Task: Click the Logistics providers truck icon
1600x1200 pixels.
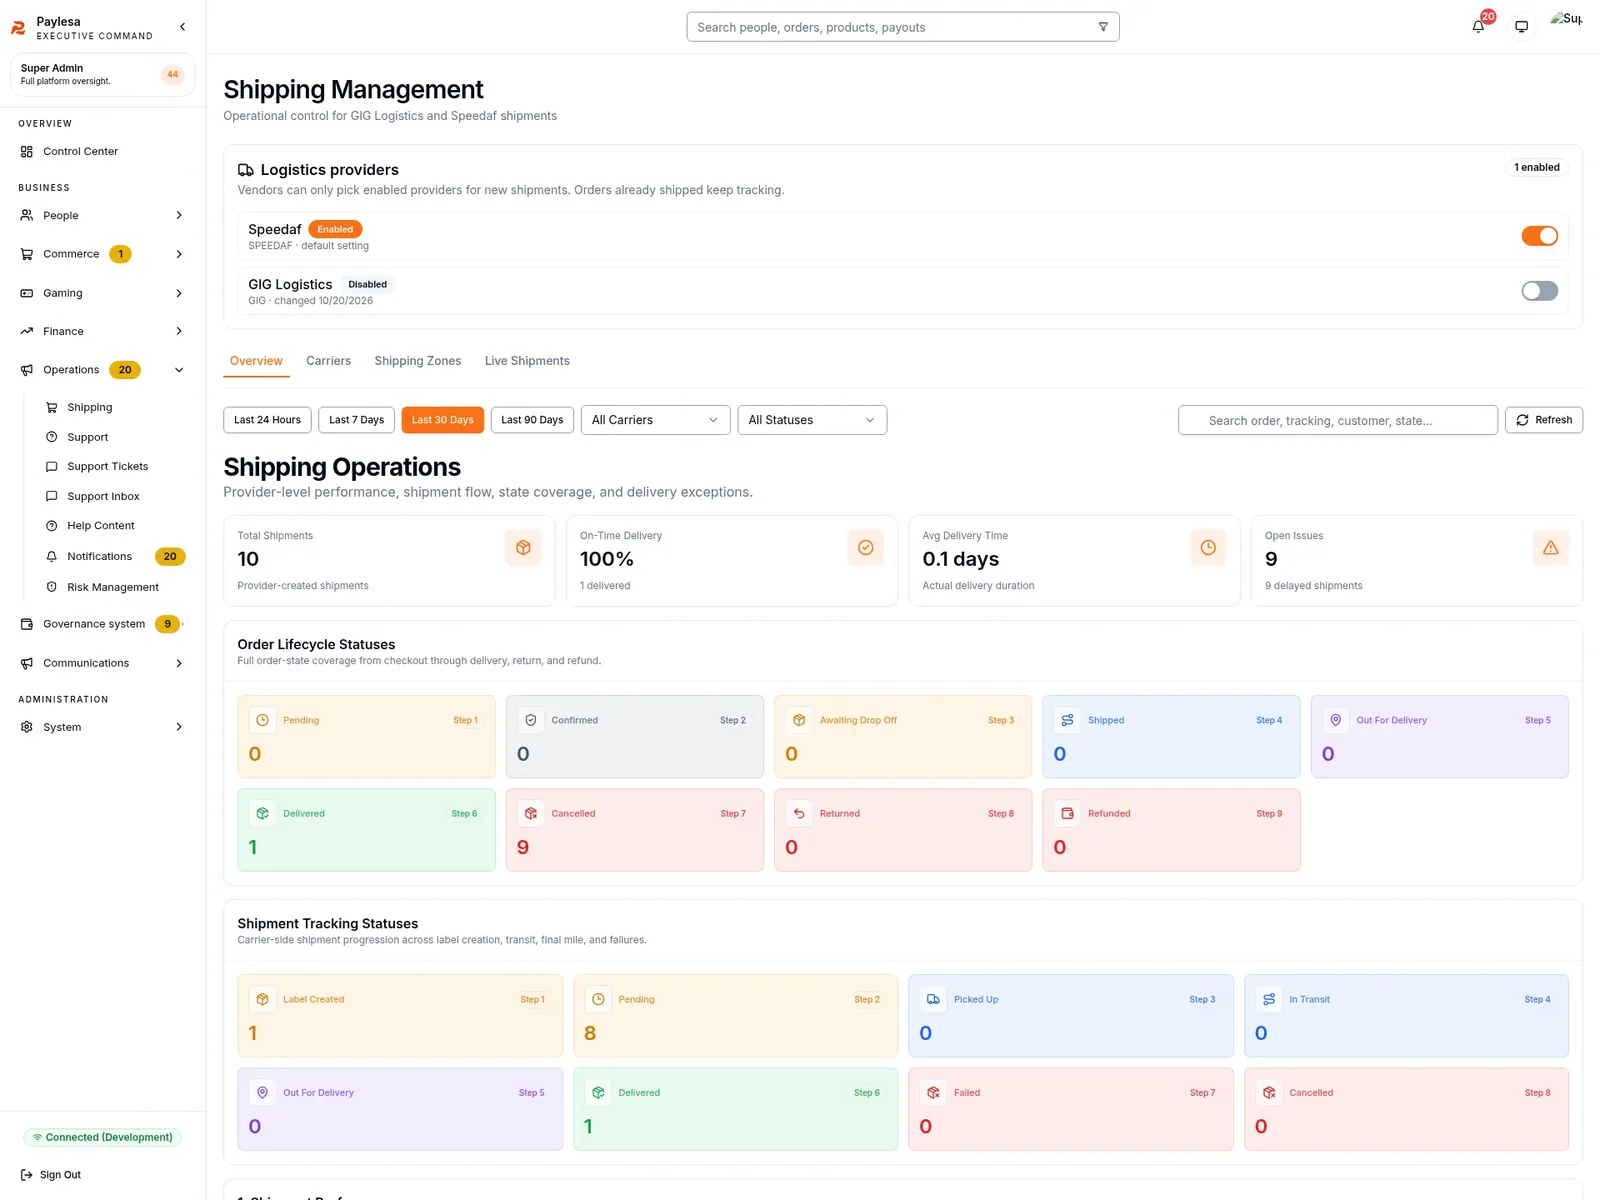Action: [245, 170]
